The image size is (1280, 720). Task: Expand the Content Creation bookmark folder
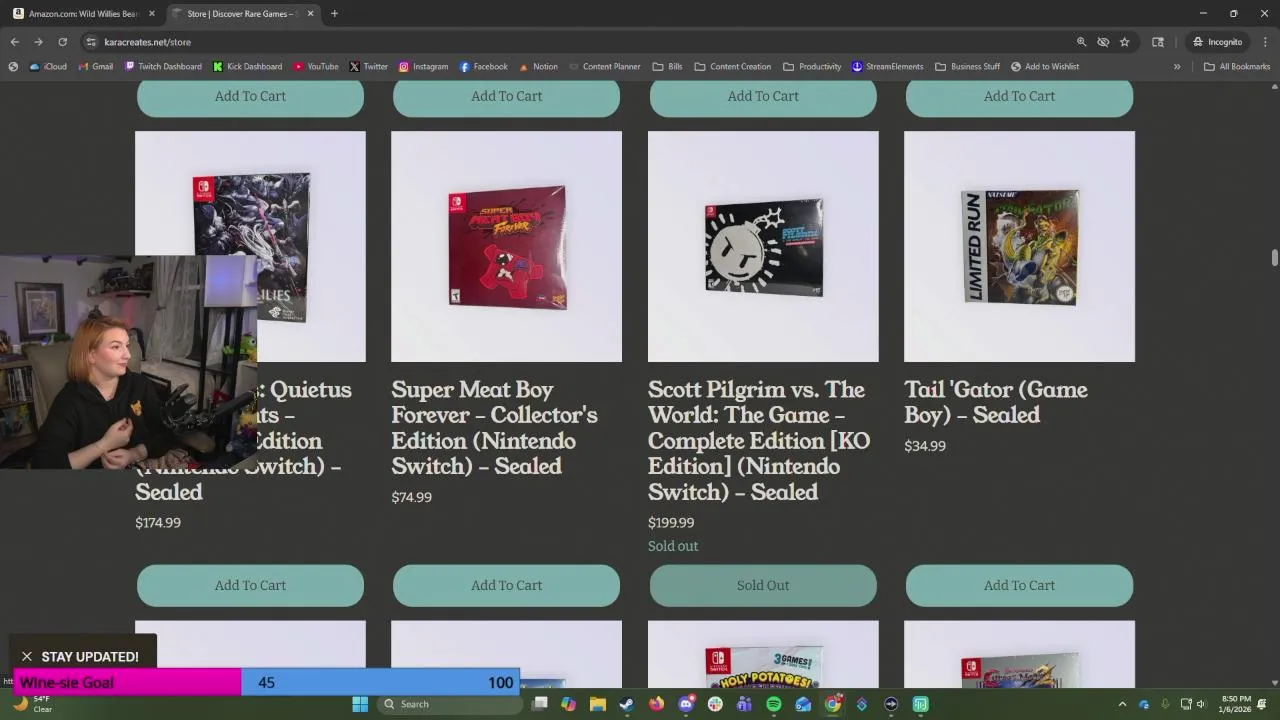[733, 67]
